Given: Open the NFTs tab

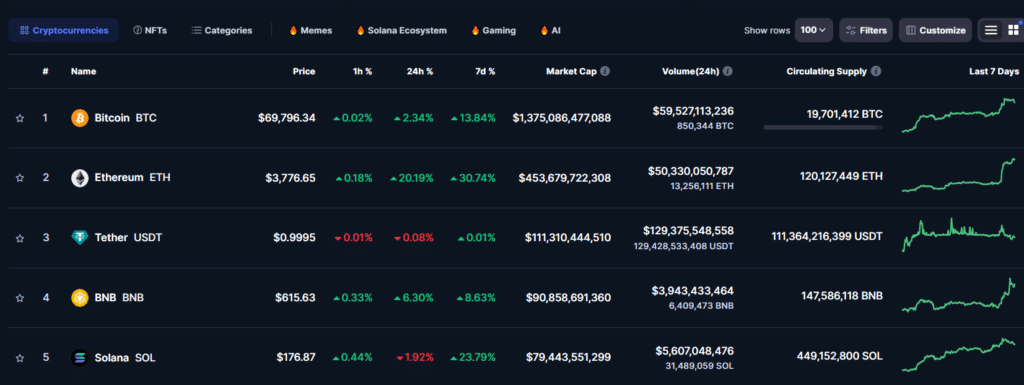Looking at the screenshot, I should point(150,30).
